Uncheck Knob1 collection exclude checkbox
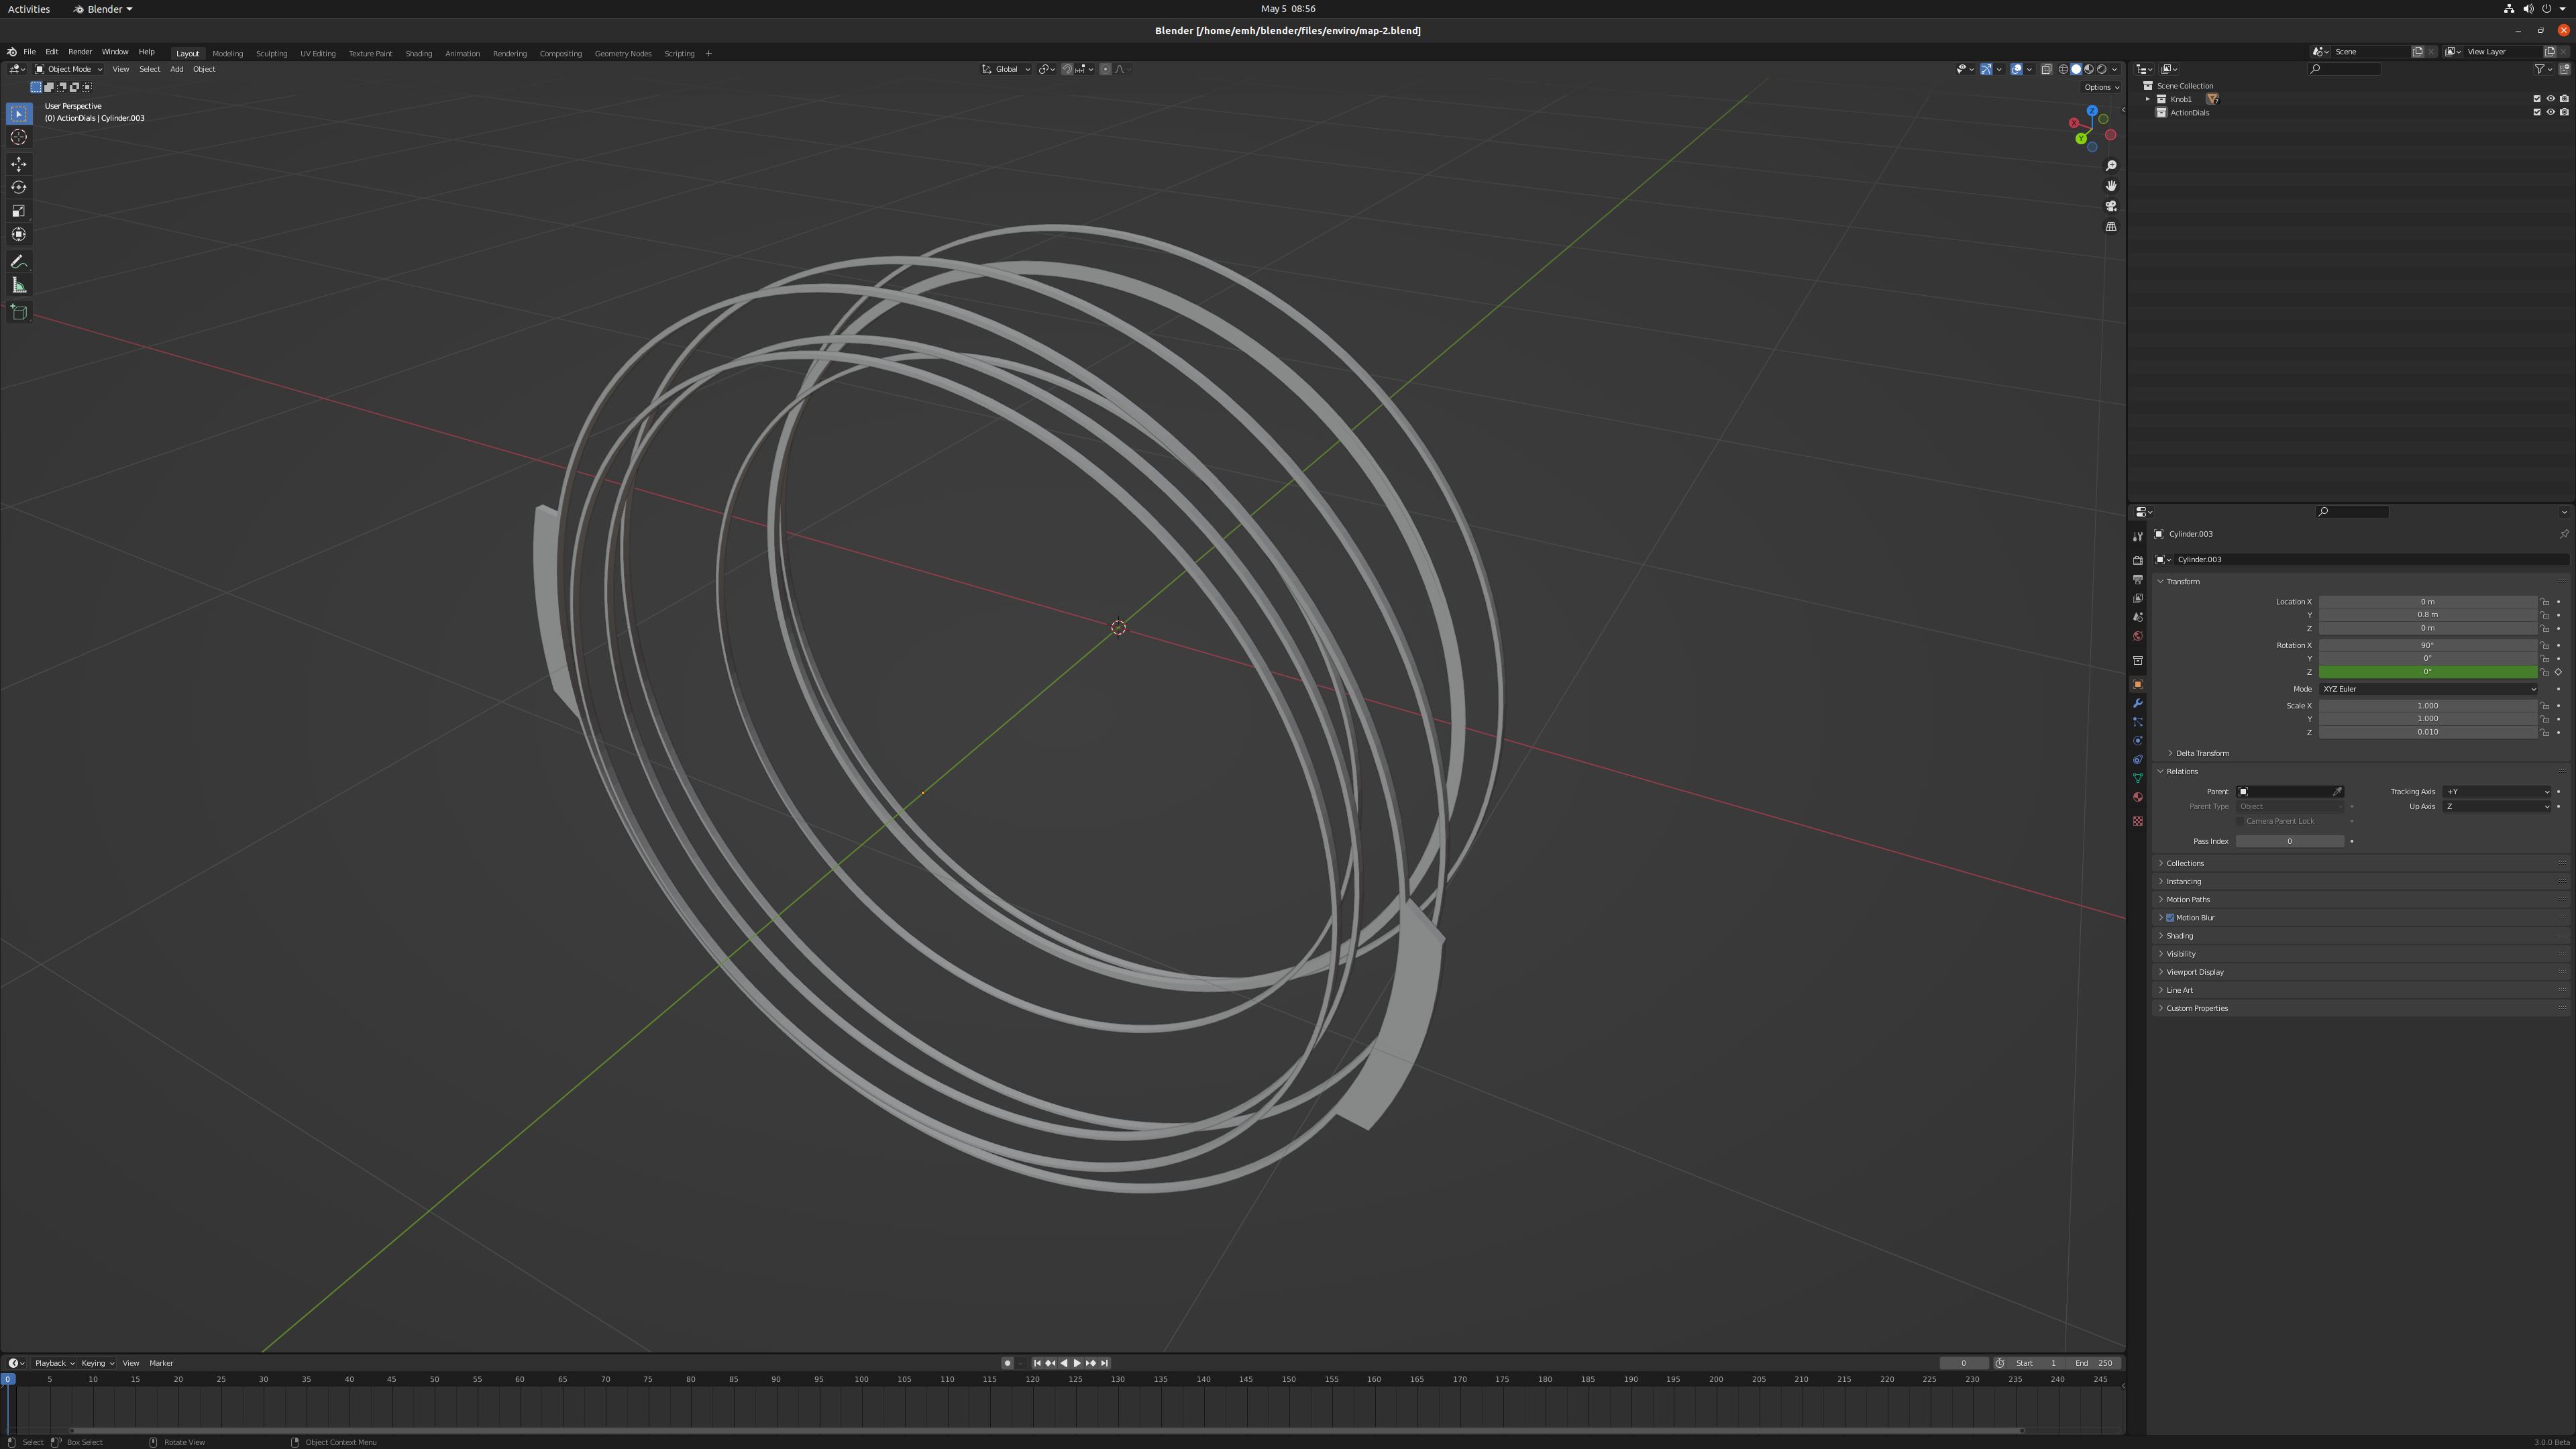The width and height of the screenshot is (2576, 1449). 2537,99
